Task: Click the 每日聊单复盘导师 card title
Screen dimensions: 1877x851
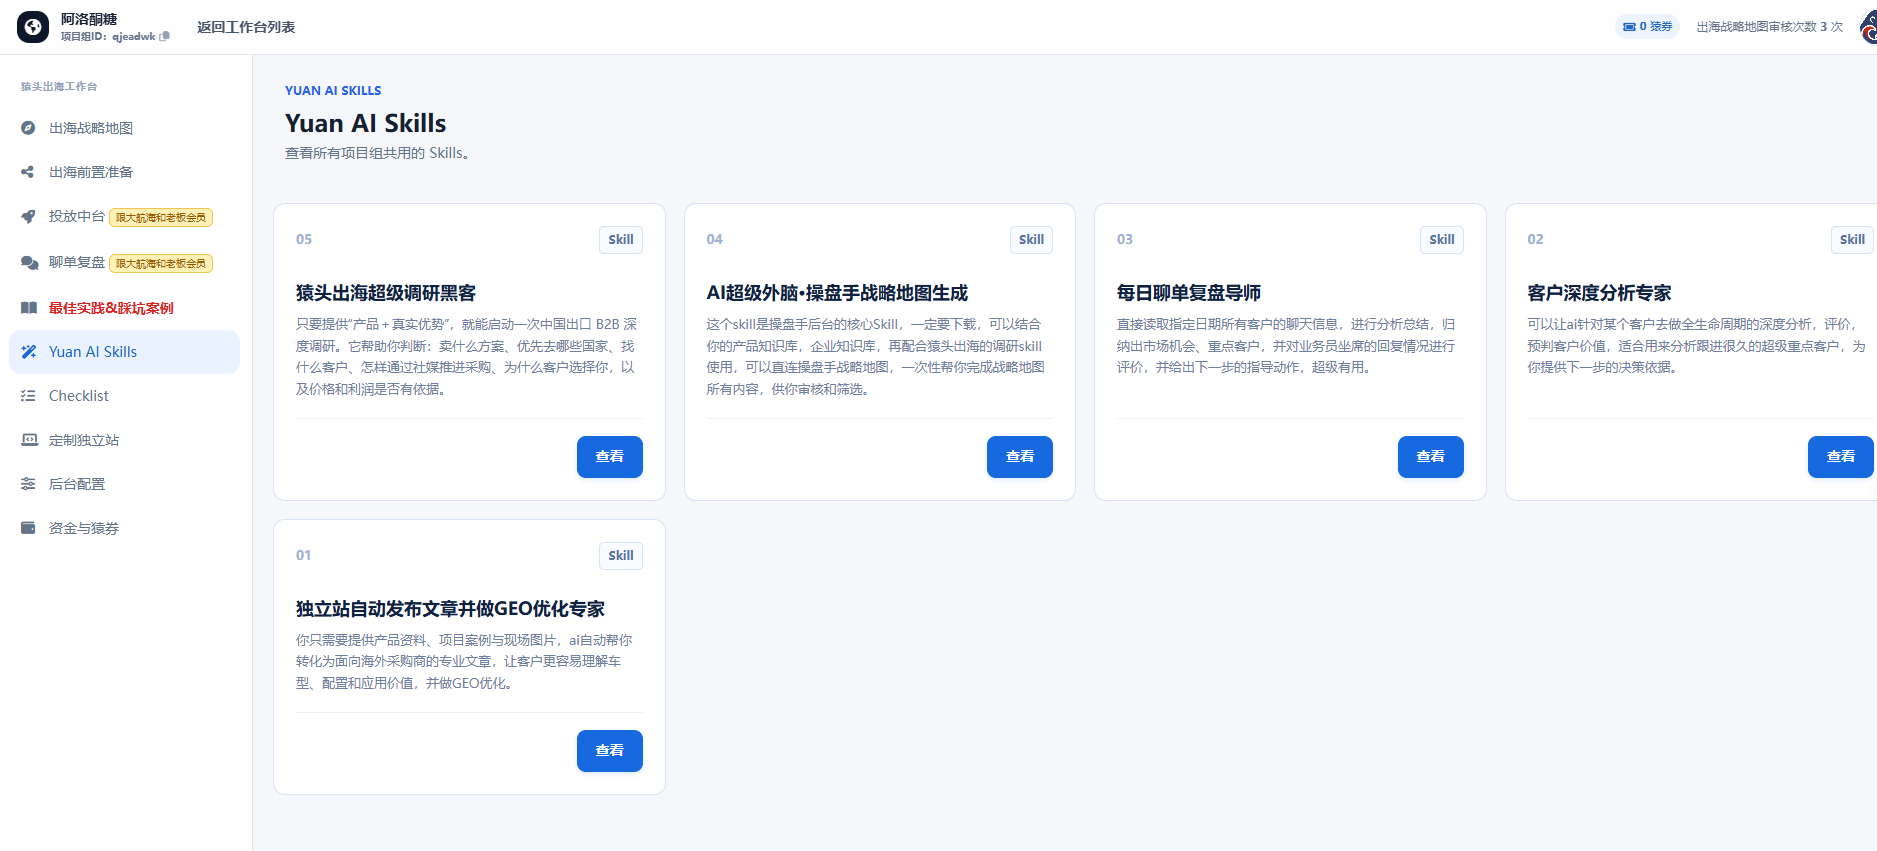Action: (x=1189, y=293)
